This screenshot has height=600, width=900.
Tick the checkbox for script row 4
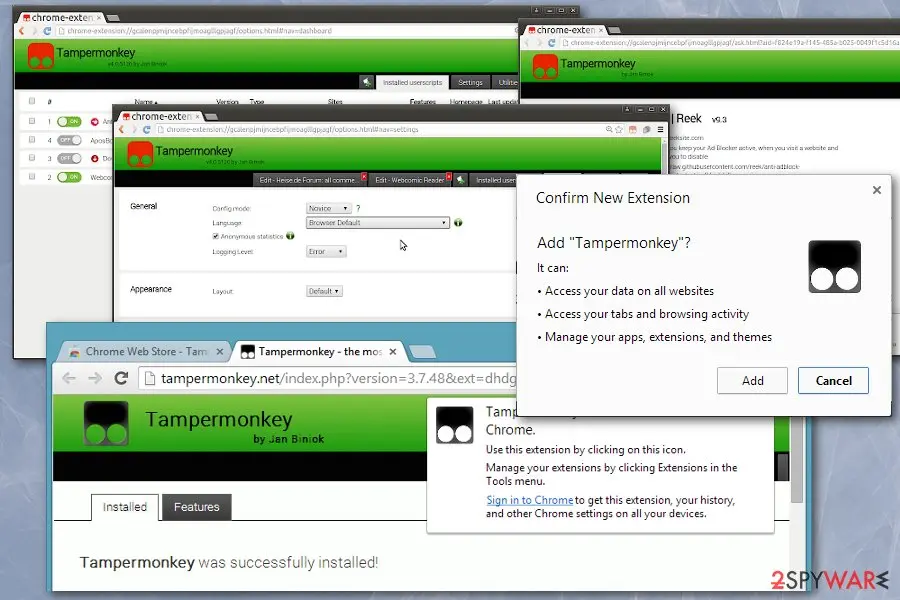32,140
